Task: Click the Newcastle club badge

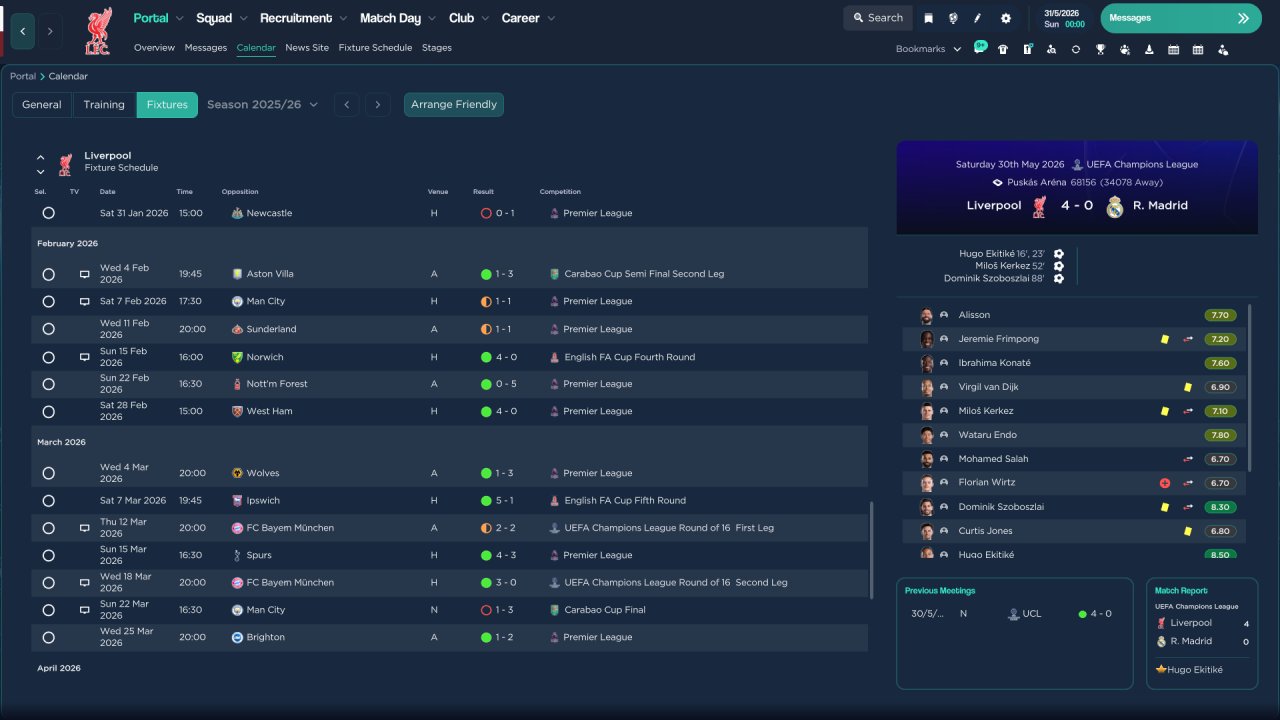Action: (237, 213)
